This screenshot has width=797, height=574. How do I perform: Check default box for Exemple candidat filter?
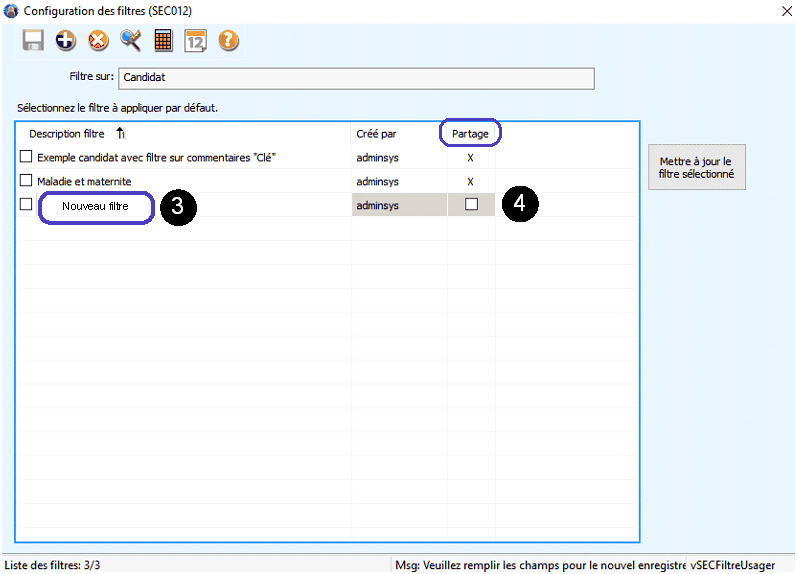pyautogui.click(x=26, y=157)
